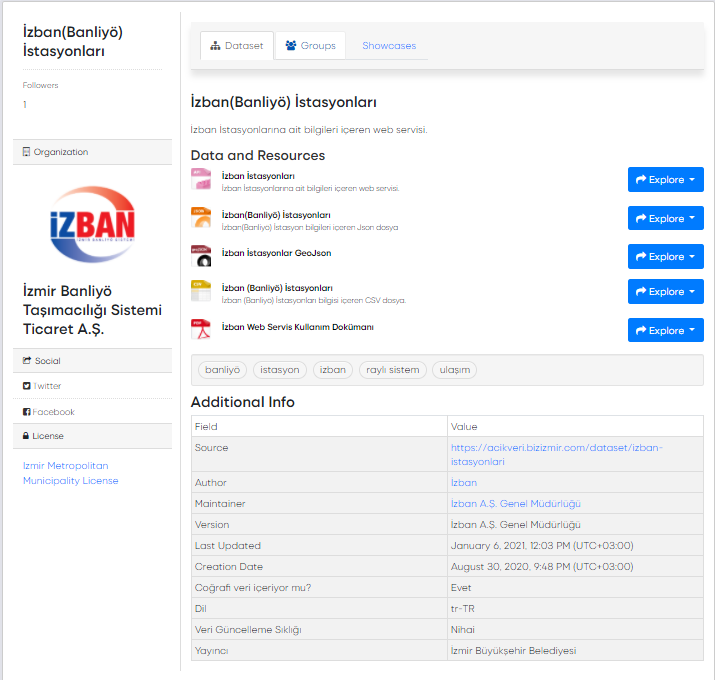Click the people icon on the Groups tab
The image size is (715, 680).
(291, 46)
